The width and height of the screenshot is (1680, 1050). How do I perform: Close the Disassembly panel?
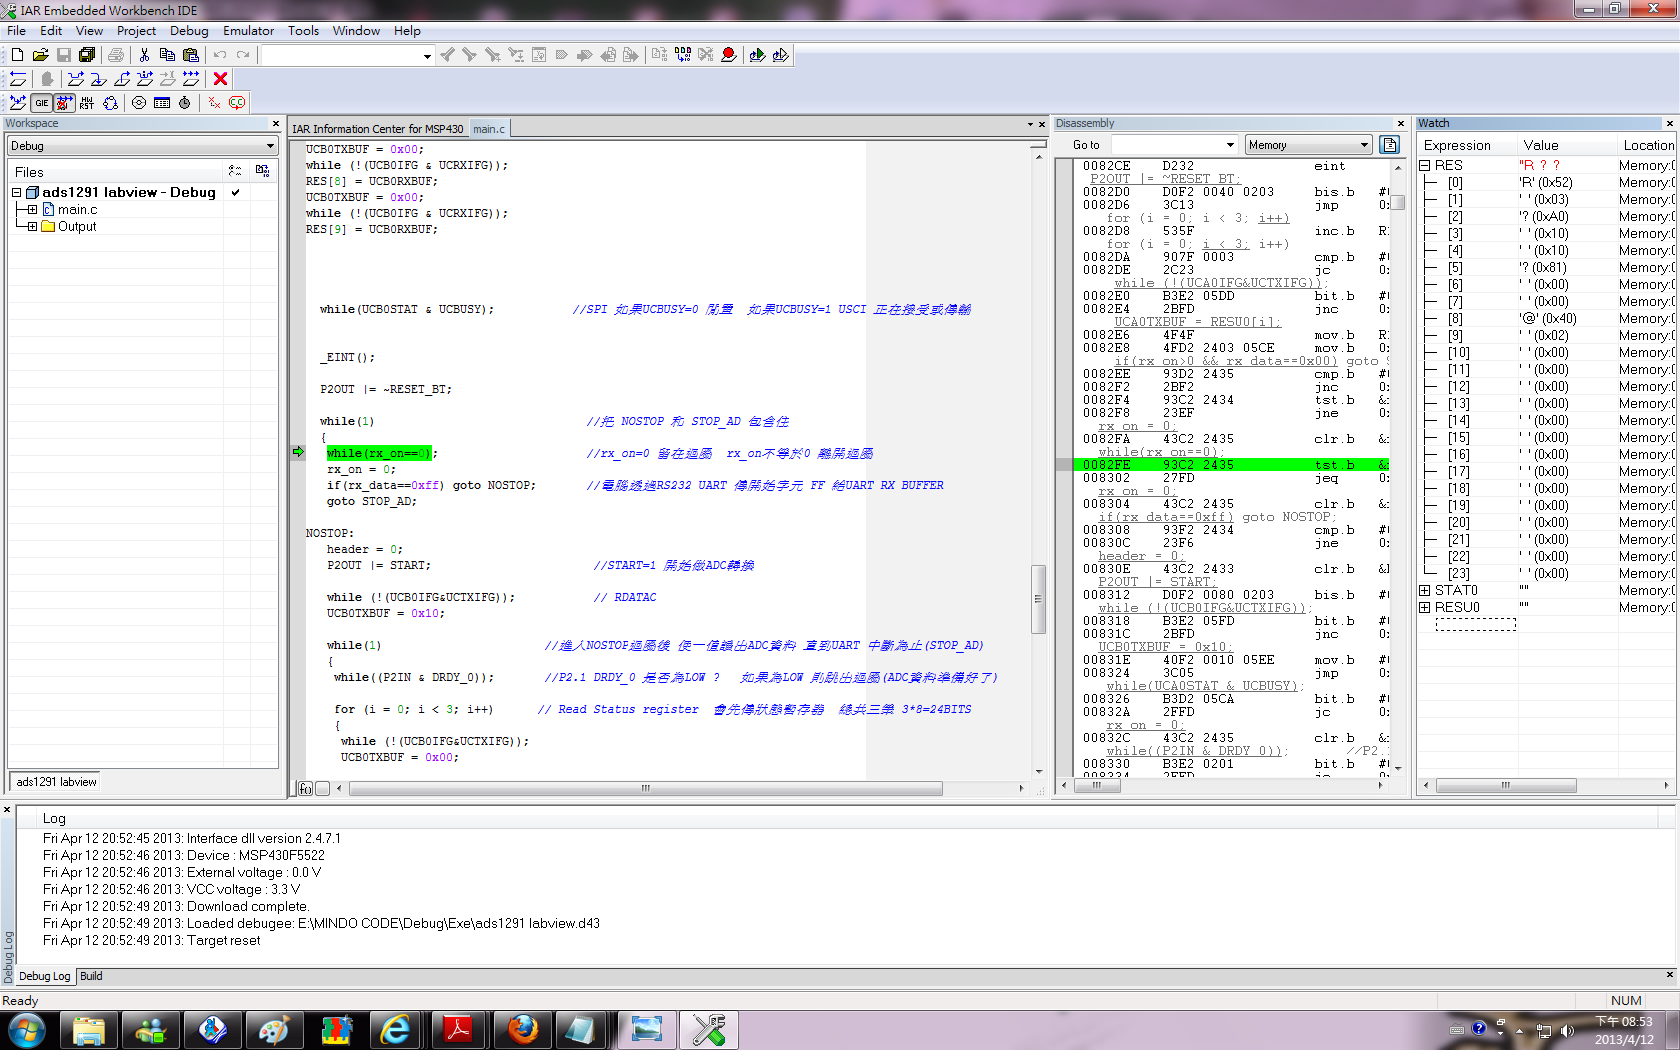coord(1400,124)
